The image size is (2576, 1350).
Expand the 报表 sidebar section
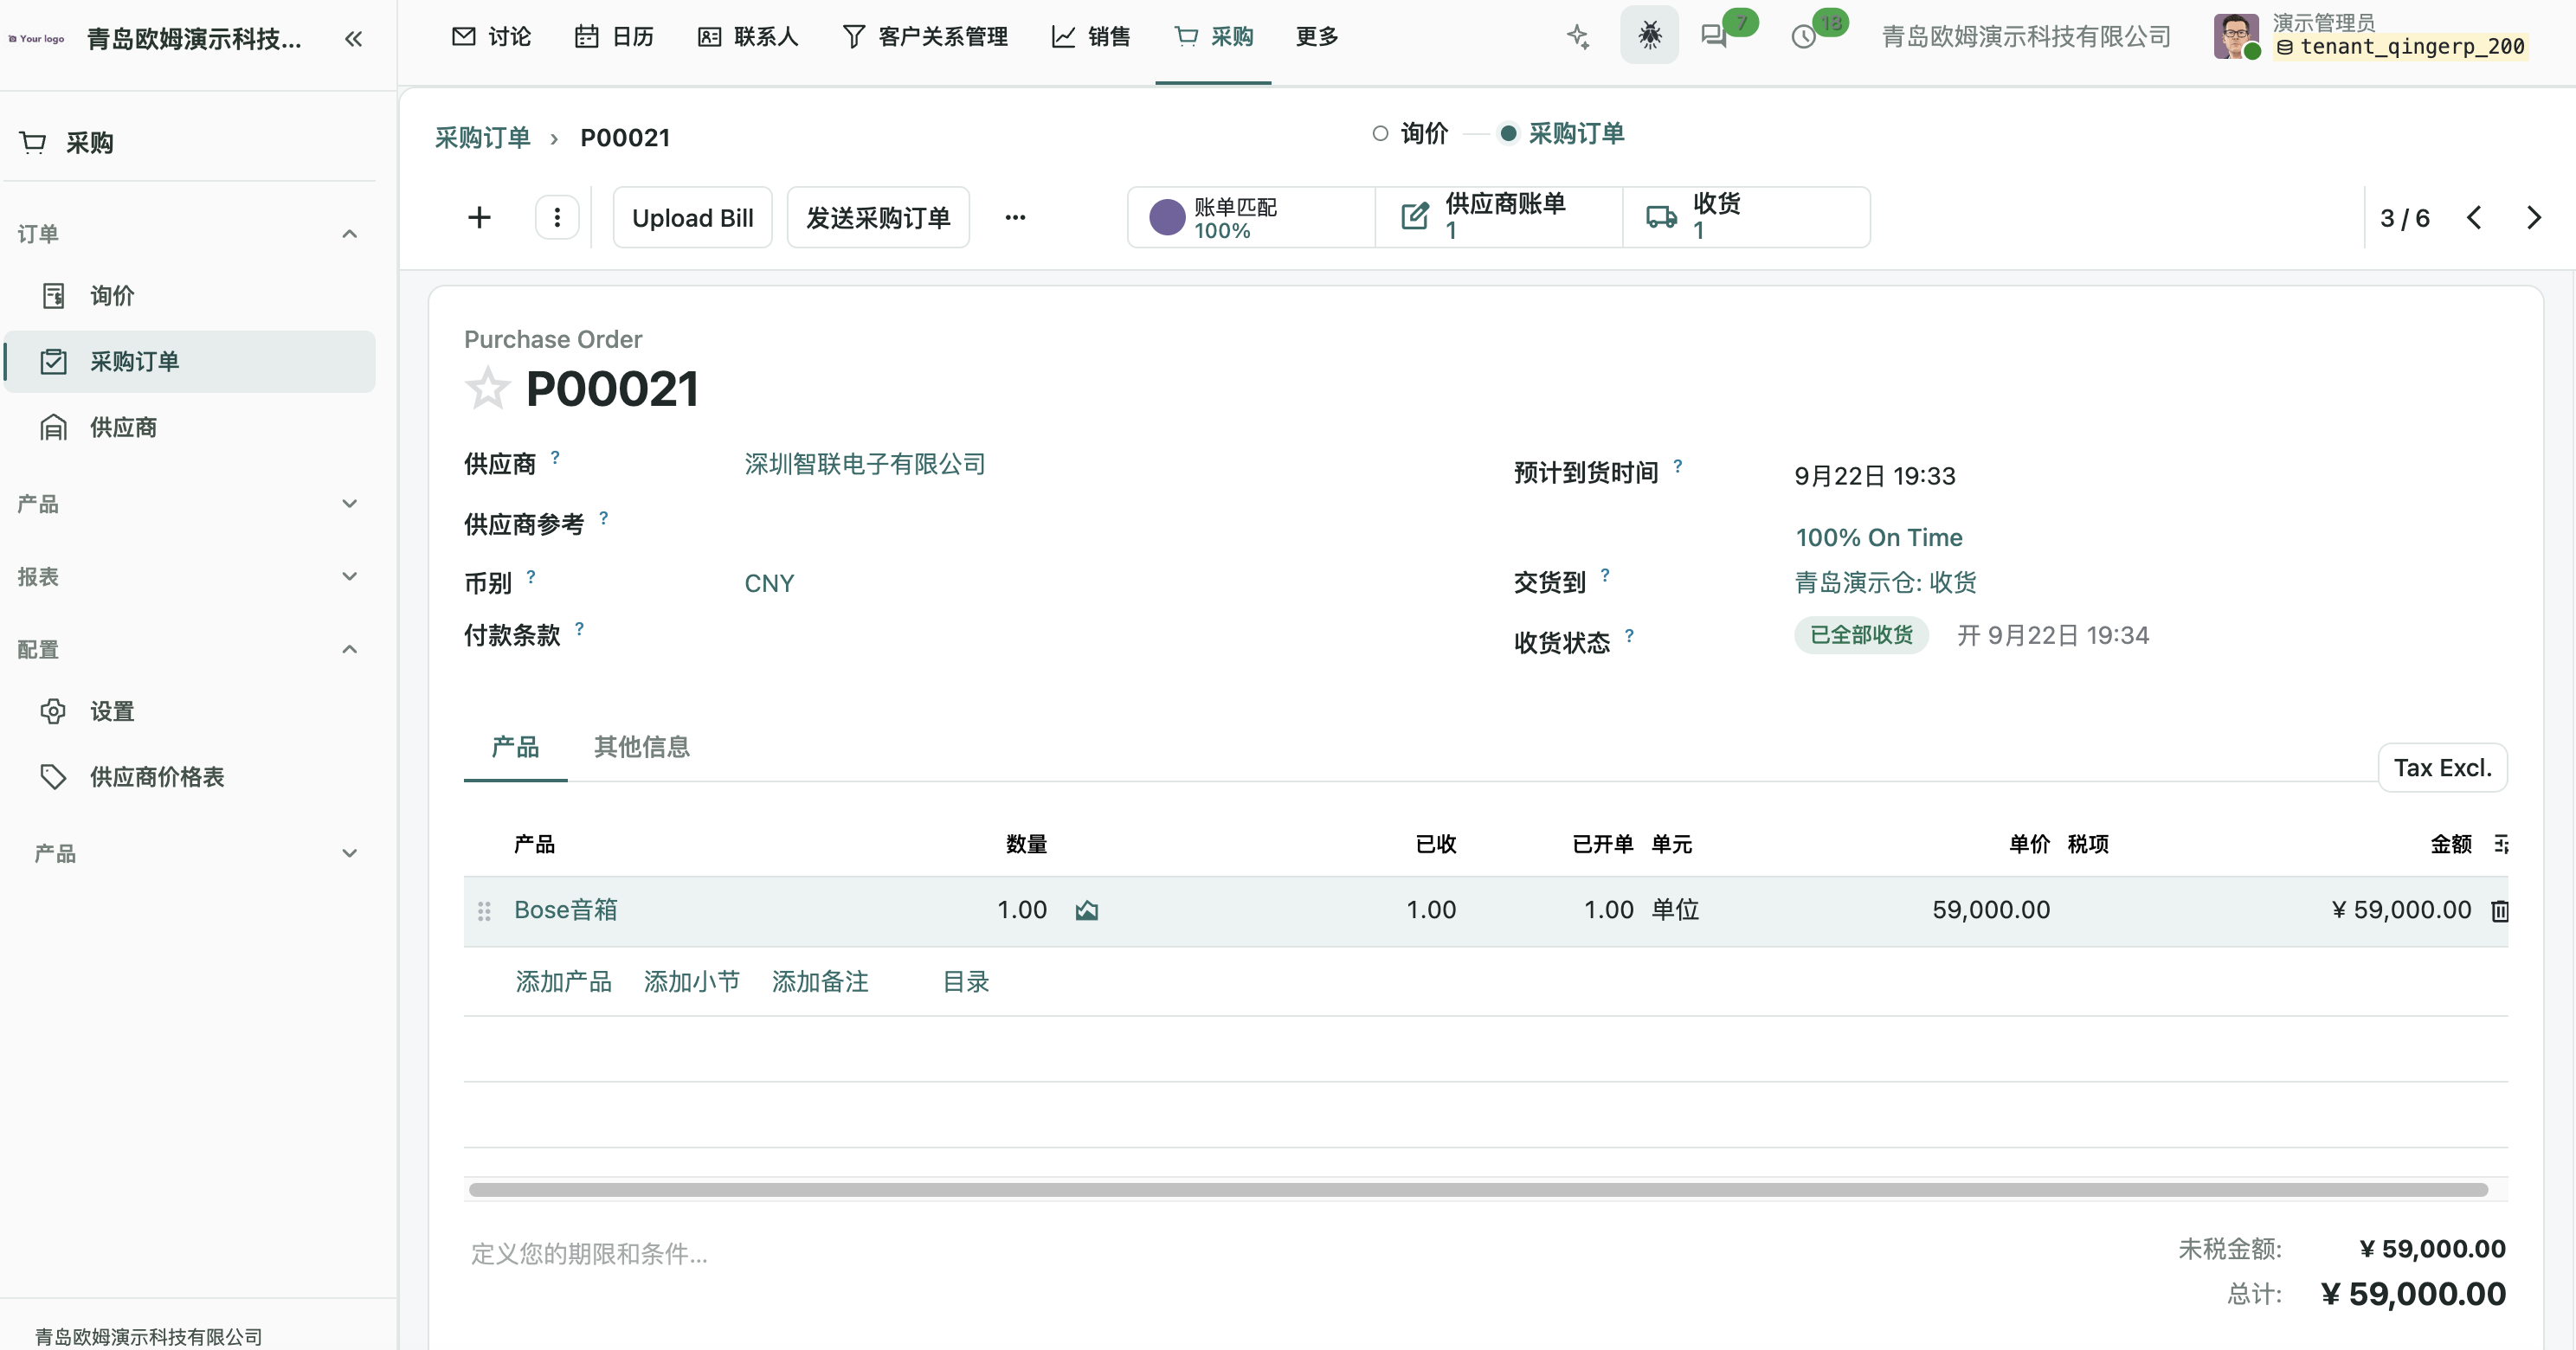(189, 577)
